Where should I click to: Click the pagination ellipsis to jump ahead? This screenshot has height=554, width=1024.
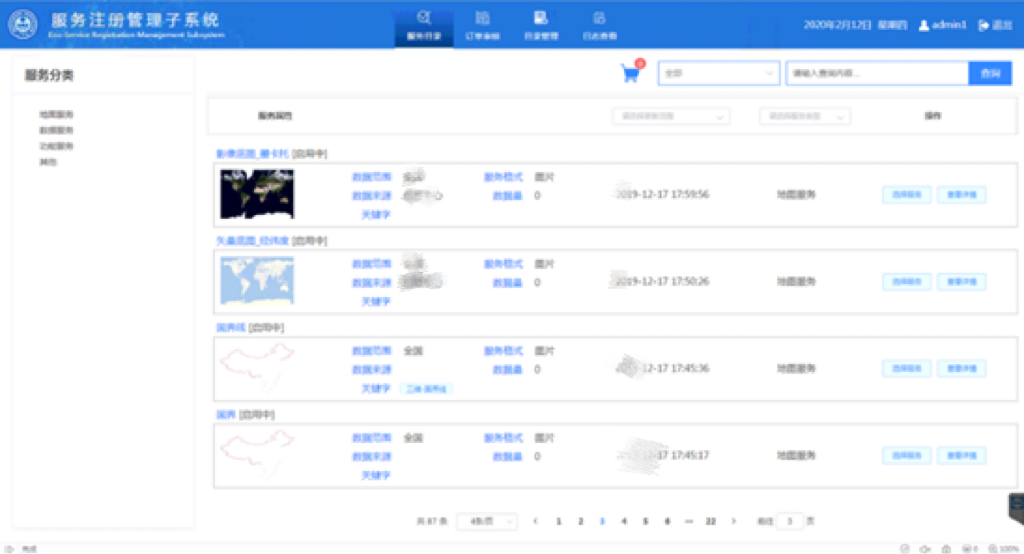tap(688, 521)
